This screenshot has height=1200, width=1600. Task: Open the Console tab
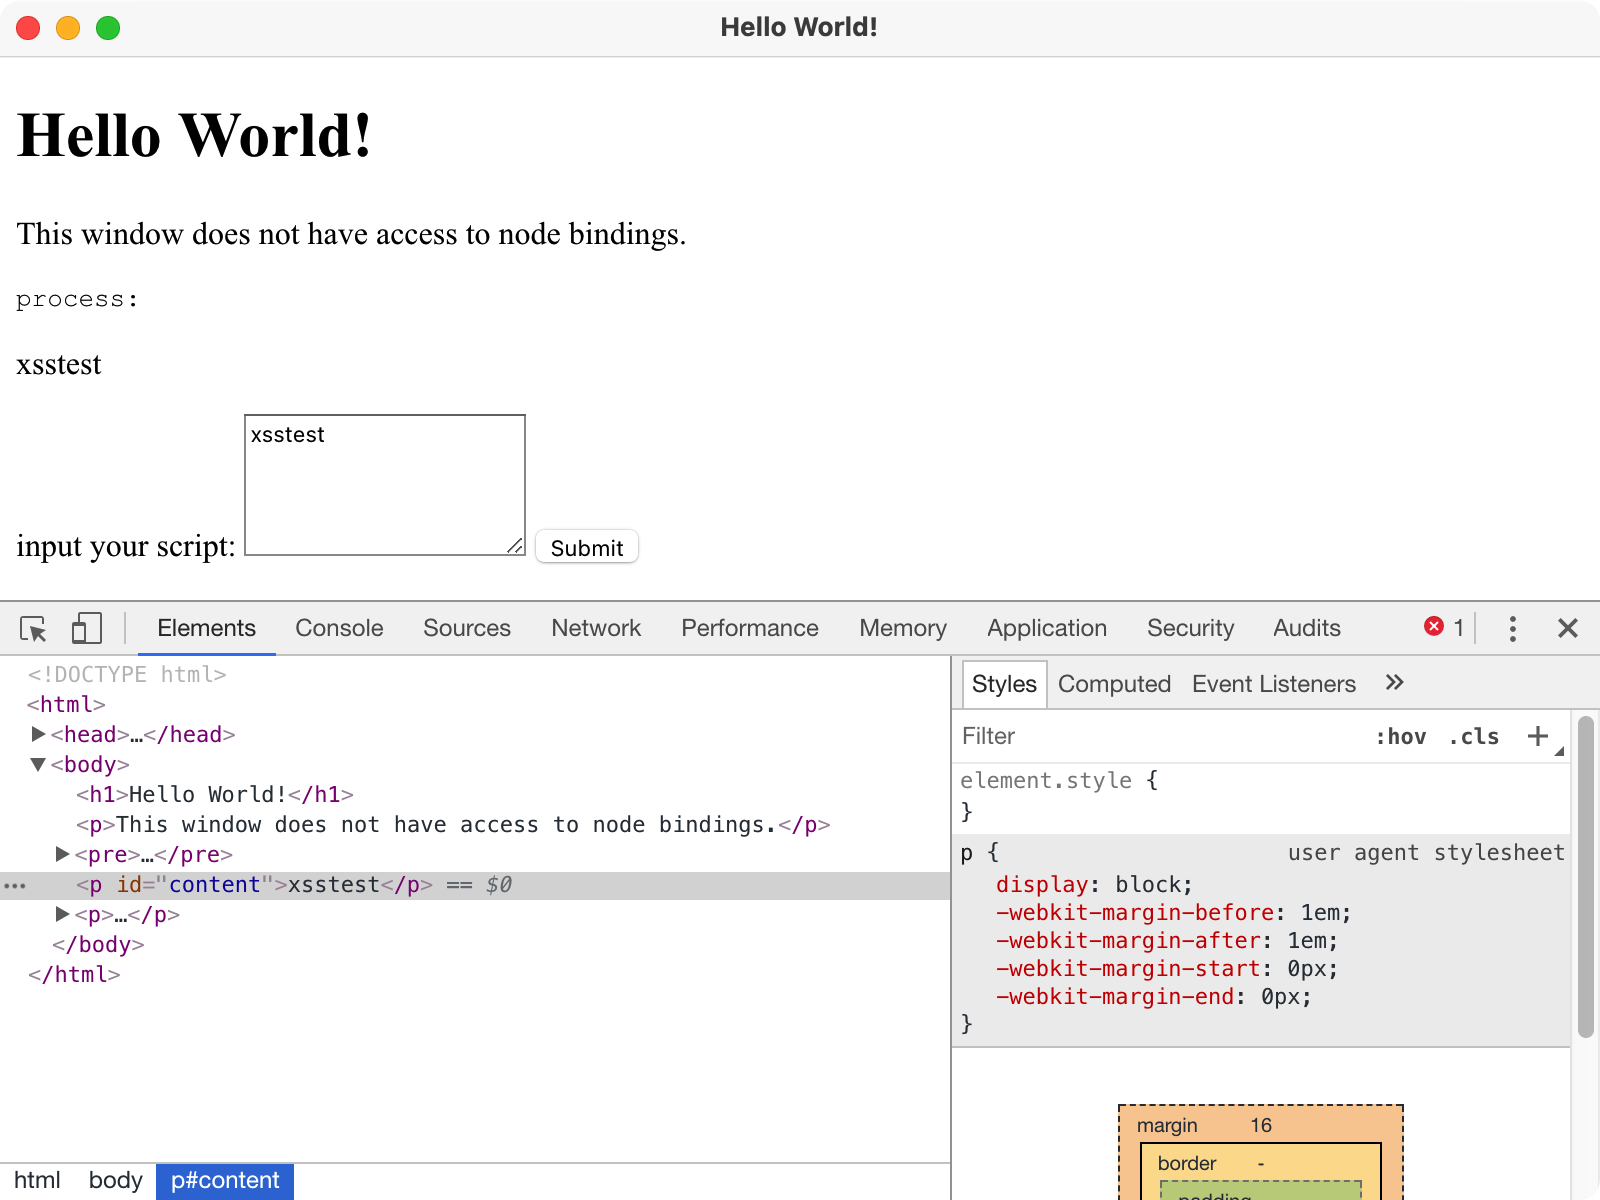pyautogui.click(x=339, y=628)
